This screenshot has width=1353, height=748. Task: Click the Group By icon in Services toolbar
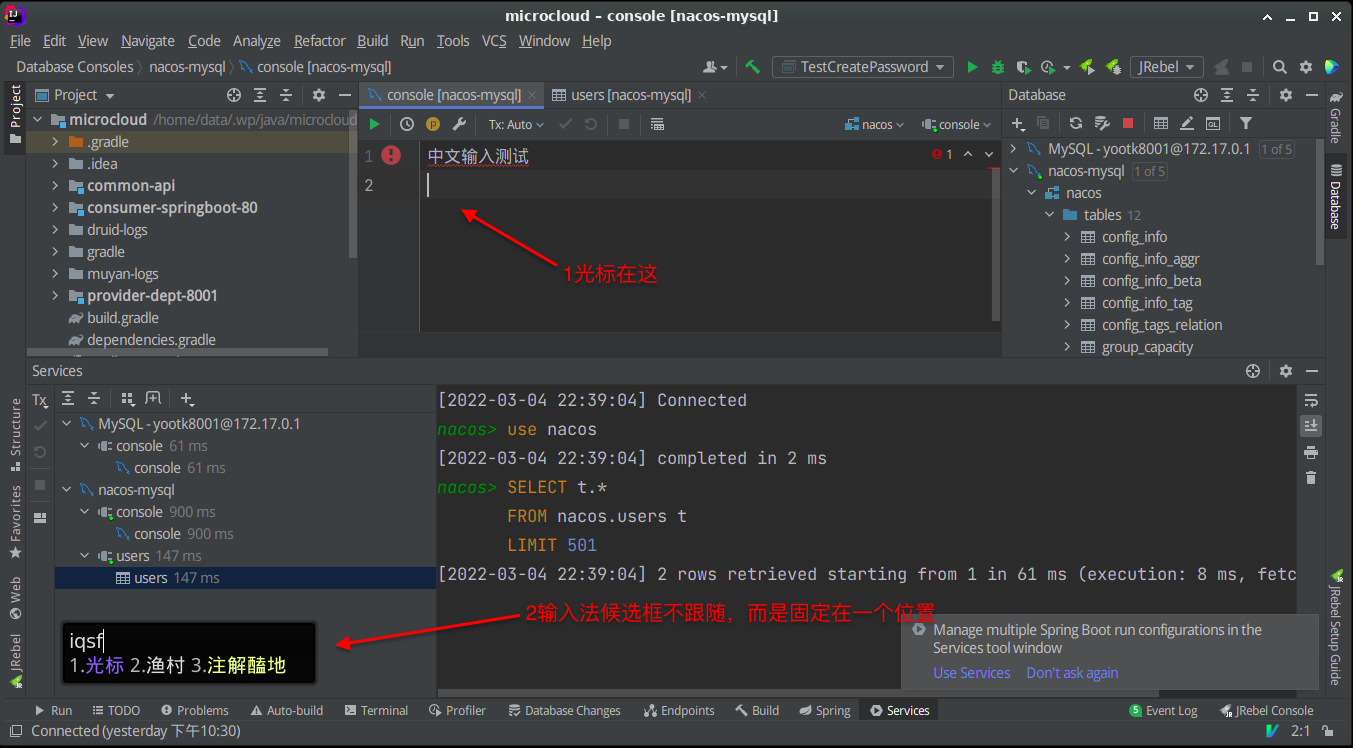click(x=127, y=399)
